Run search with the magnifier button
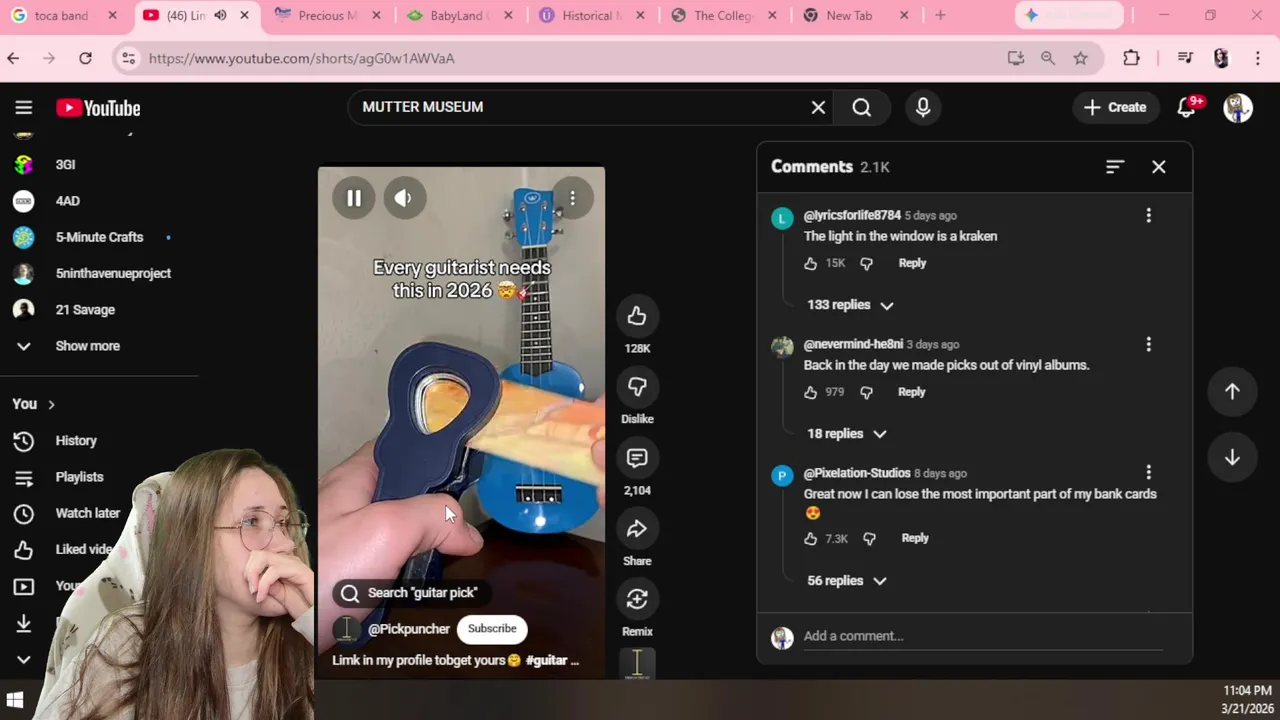 (862, 107)
